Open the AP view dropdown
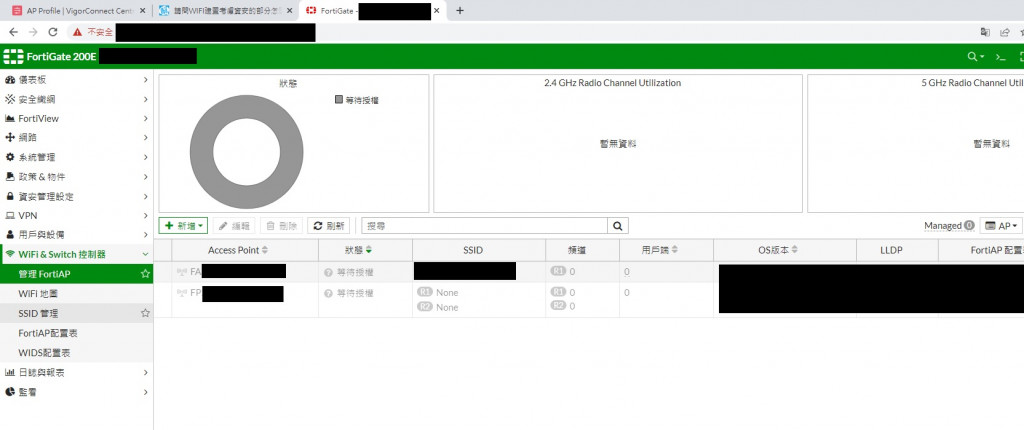Image resolution: width=1024 pixels, height=430 pixels. (1001, 225)
